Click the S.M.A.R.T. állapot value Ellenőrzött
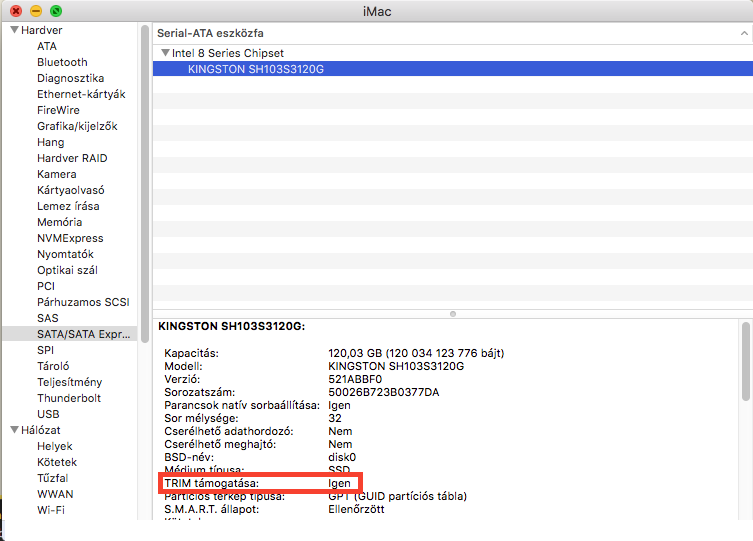Viewport: 753px width, 541px height. [356, 509]
